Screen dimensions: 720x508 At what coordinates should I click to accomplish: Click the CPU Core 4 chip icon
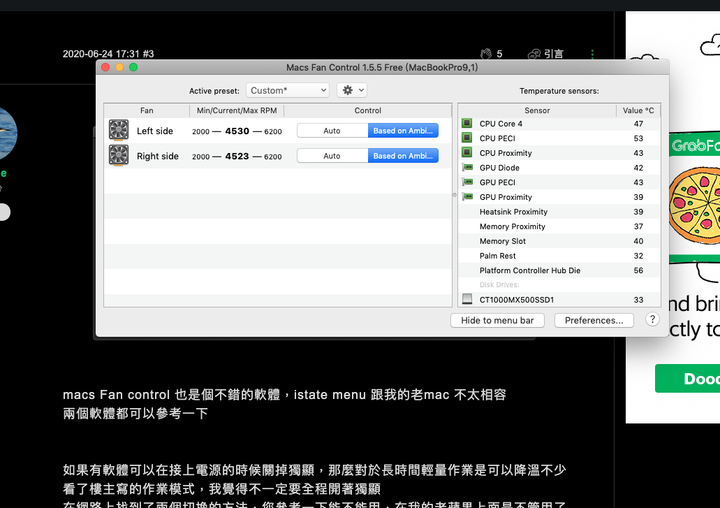coord(467,123)
